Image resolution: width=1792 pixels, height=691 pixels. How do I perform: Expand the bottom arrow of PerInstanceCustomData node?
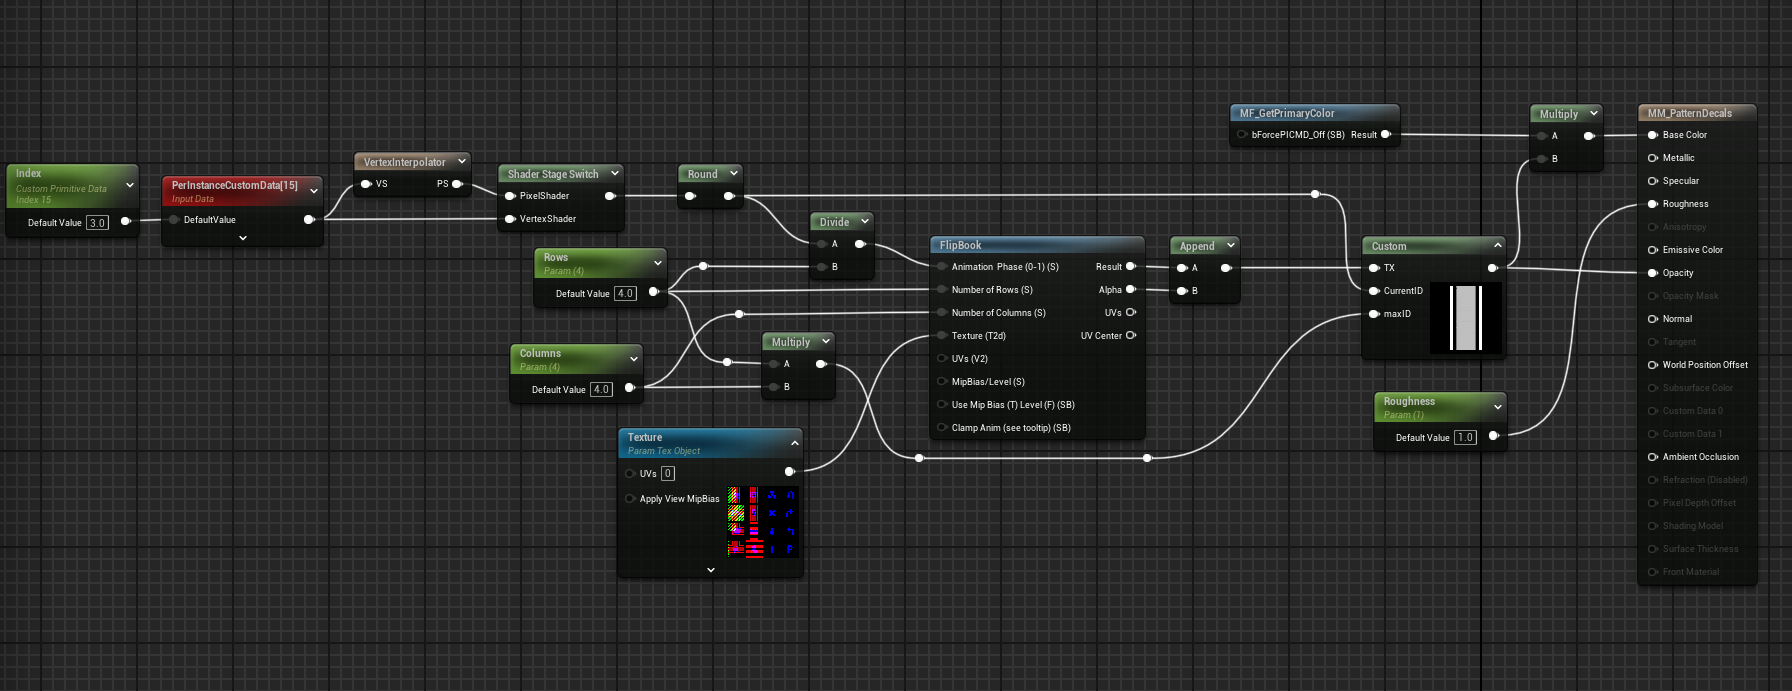(x=243, y=238)
